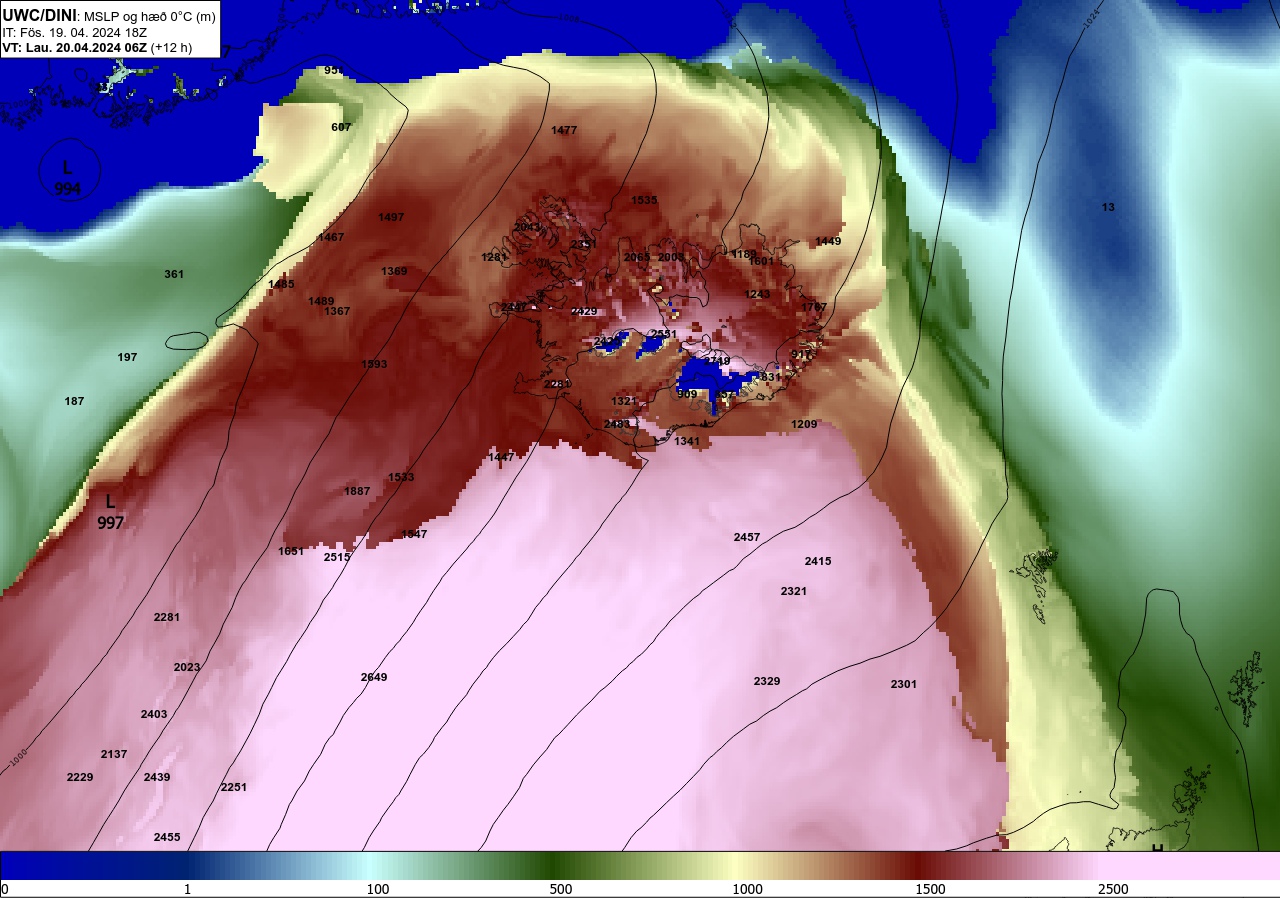Click the 1341 height value
Screen dimensions: 1280x898
click(x=687, y=441)
